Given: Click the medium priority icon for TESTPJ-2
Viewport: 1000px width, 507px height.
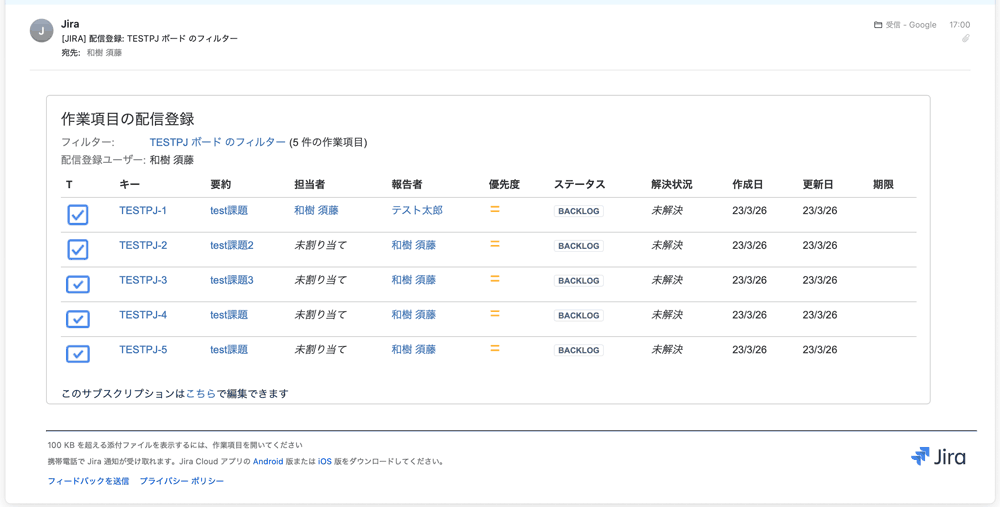Looking at the screenshot, I should pos(494,244).
